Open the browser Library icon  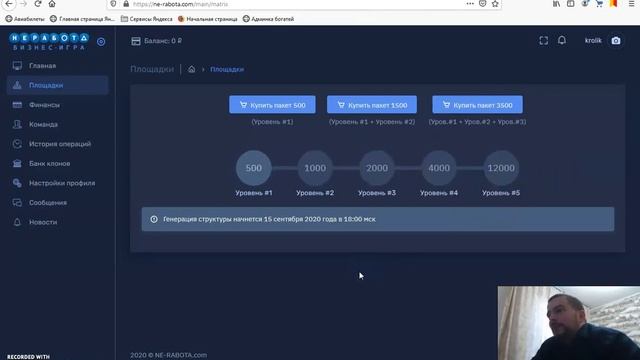click(x=557, y=4)
